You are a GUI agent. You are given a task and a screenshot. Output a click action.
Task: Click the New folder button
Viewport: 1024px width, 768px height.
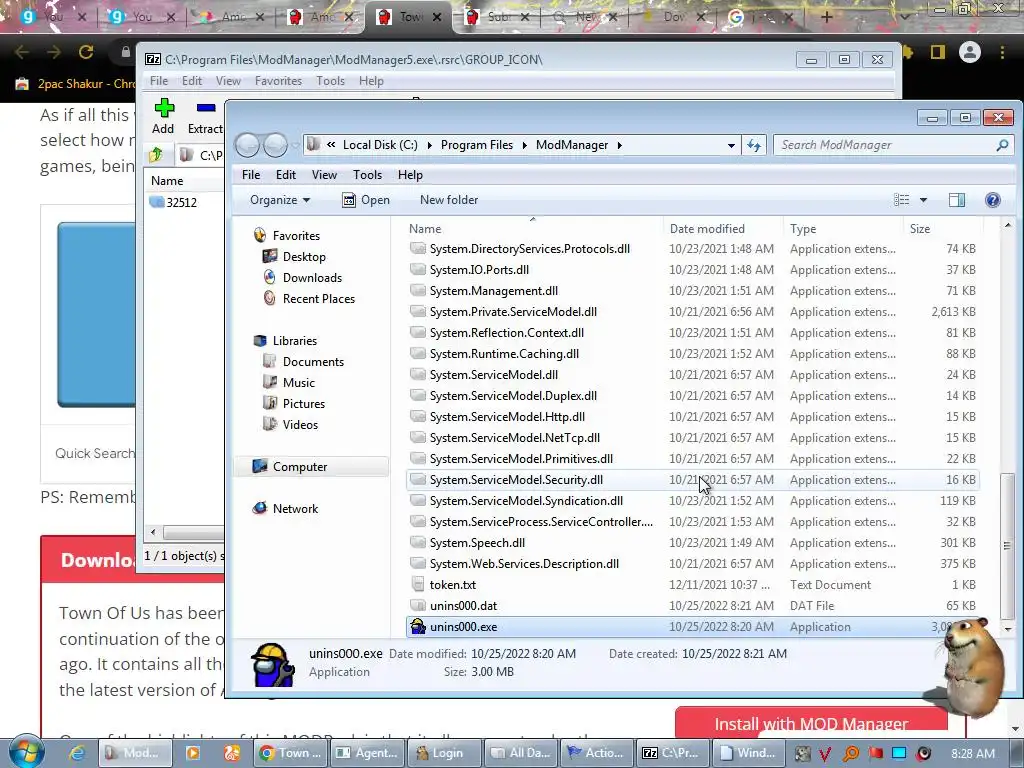click(x=449, y=200)
